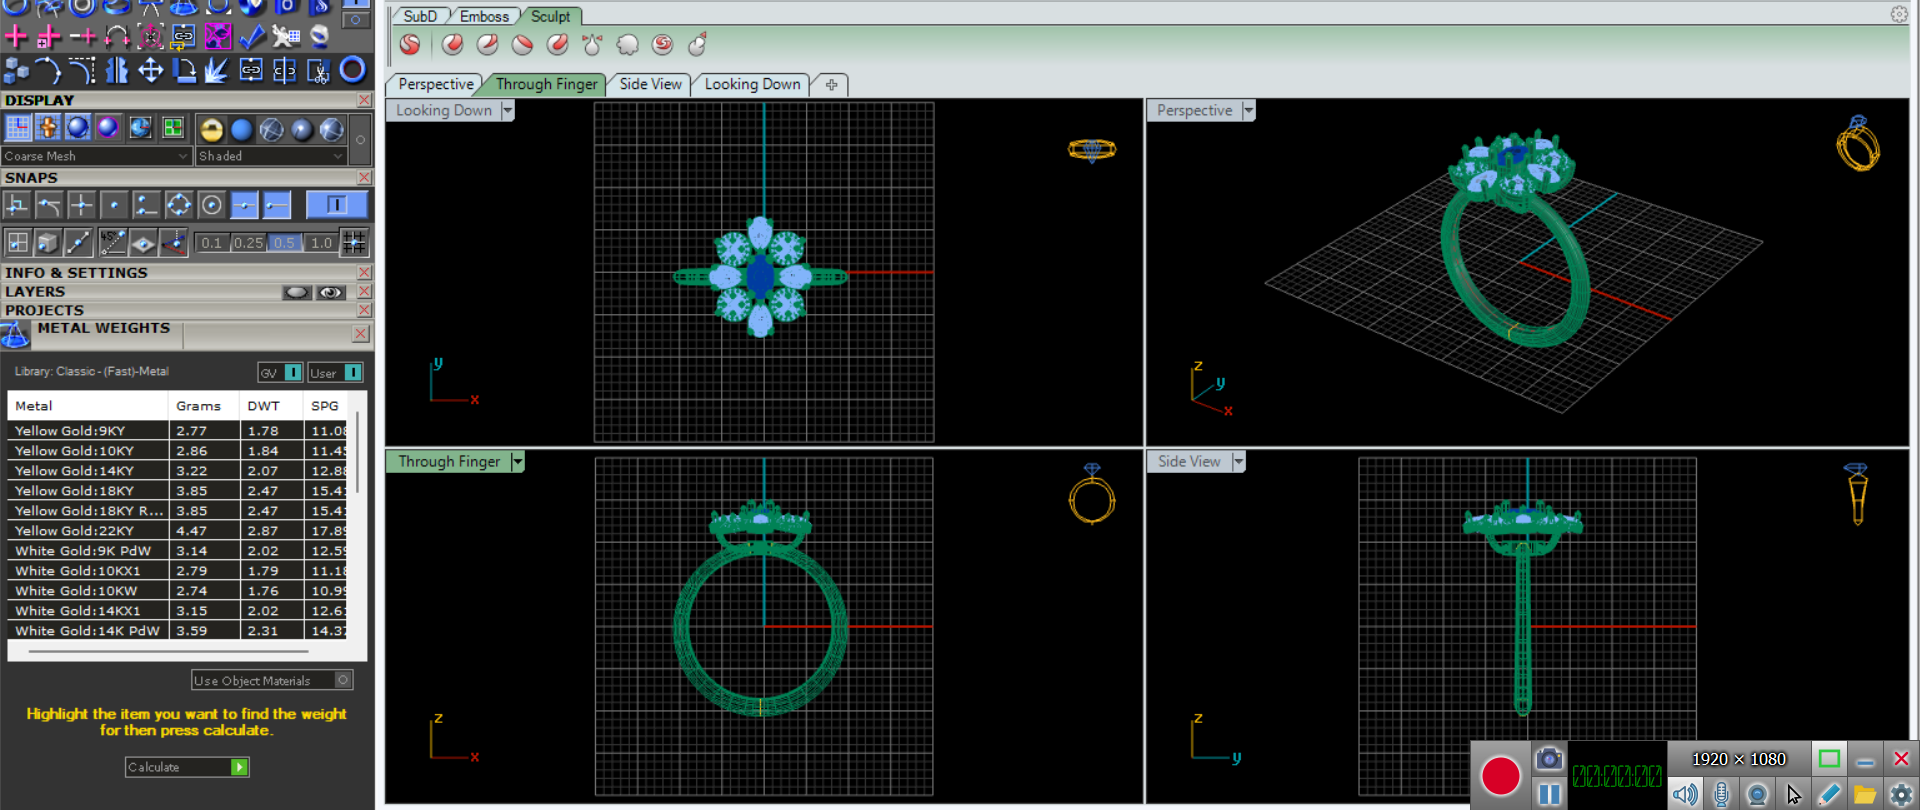The image size is (1920, 810).
Task: Click the scissors trim tool icon
Action: tap(318, 70)
